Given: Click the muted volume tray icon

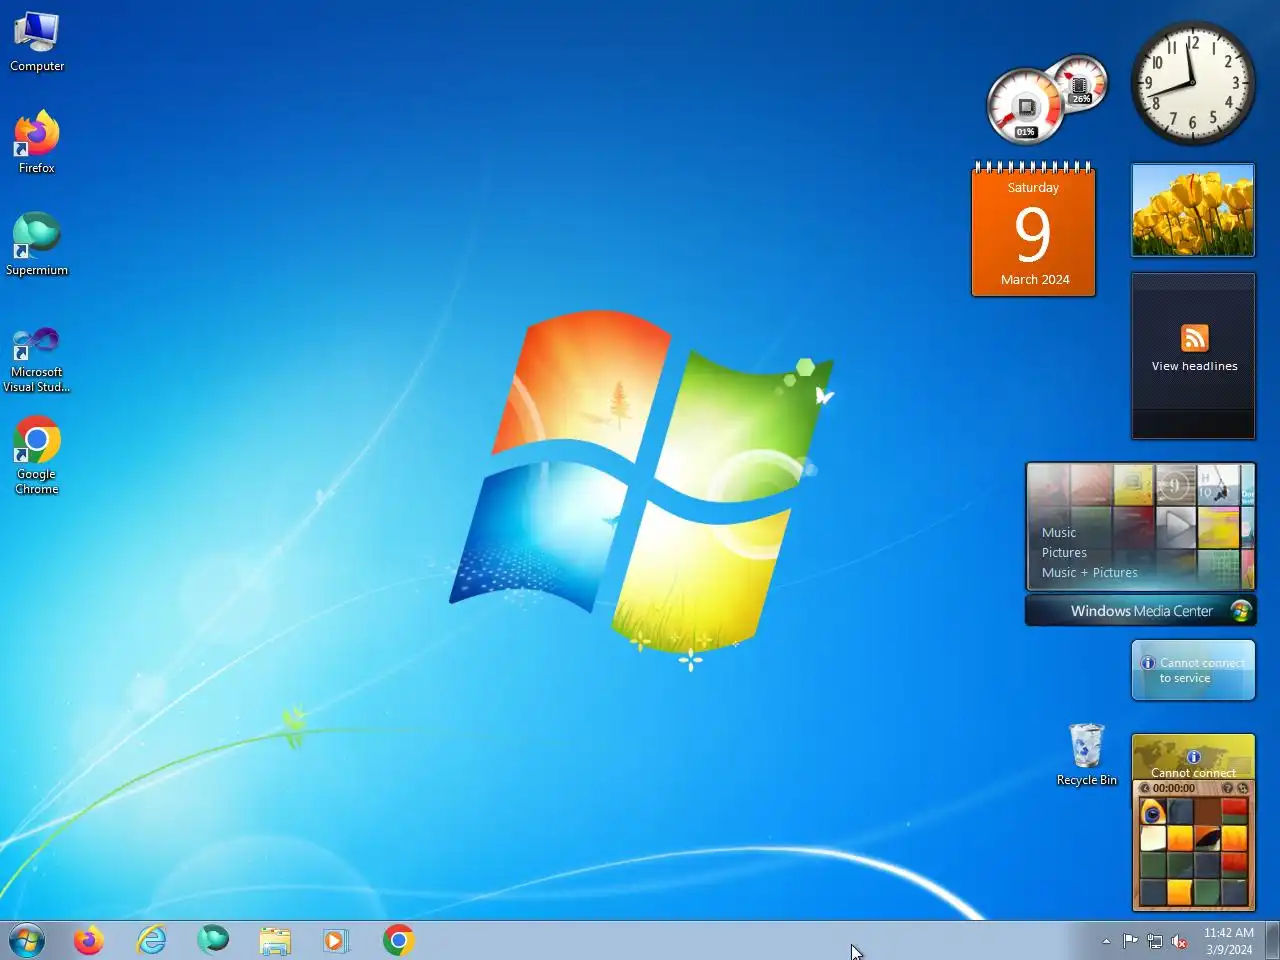Looking at the screenshot, I should [1179, 941].
